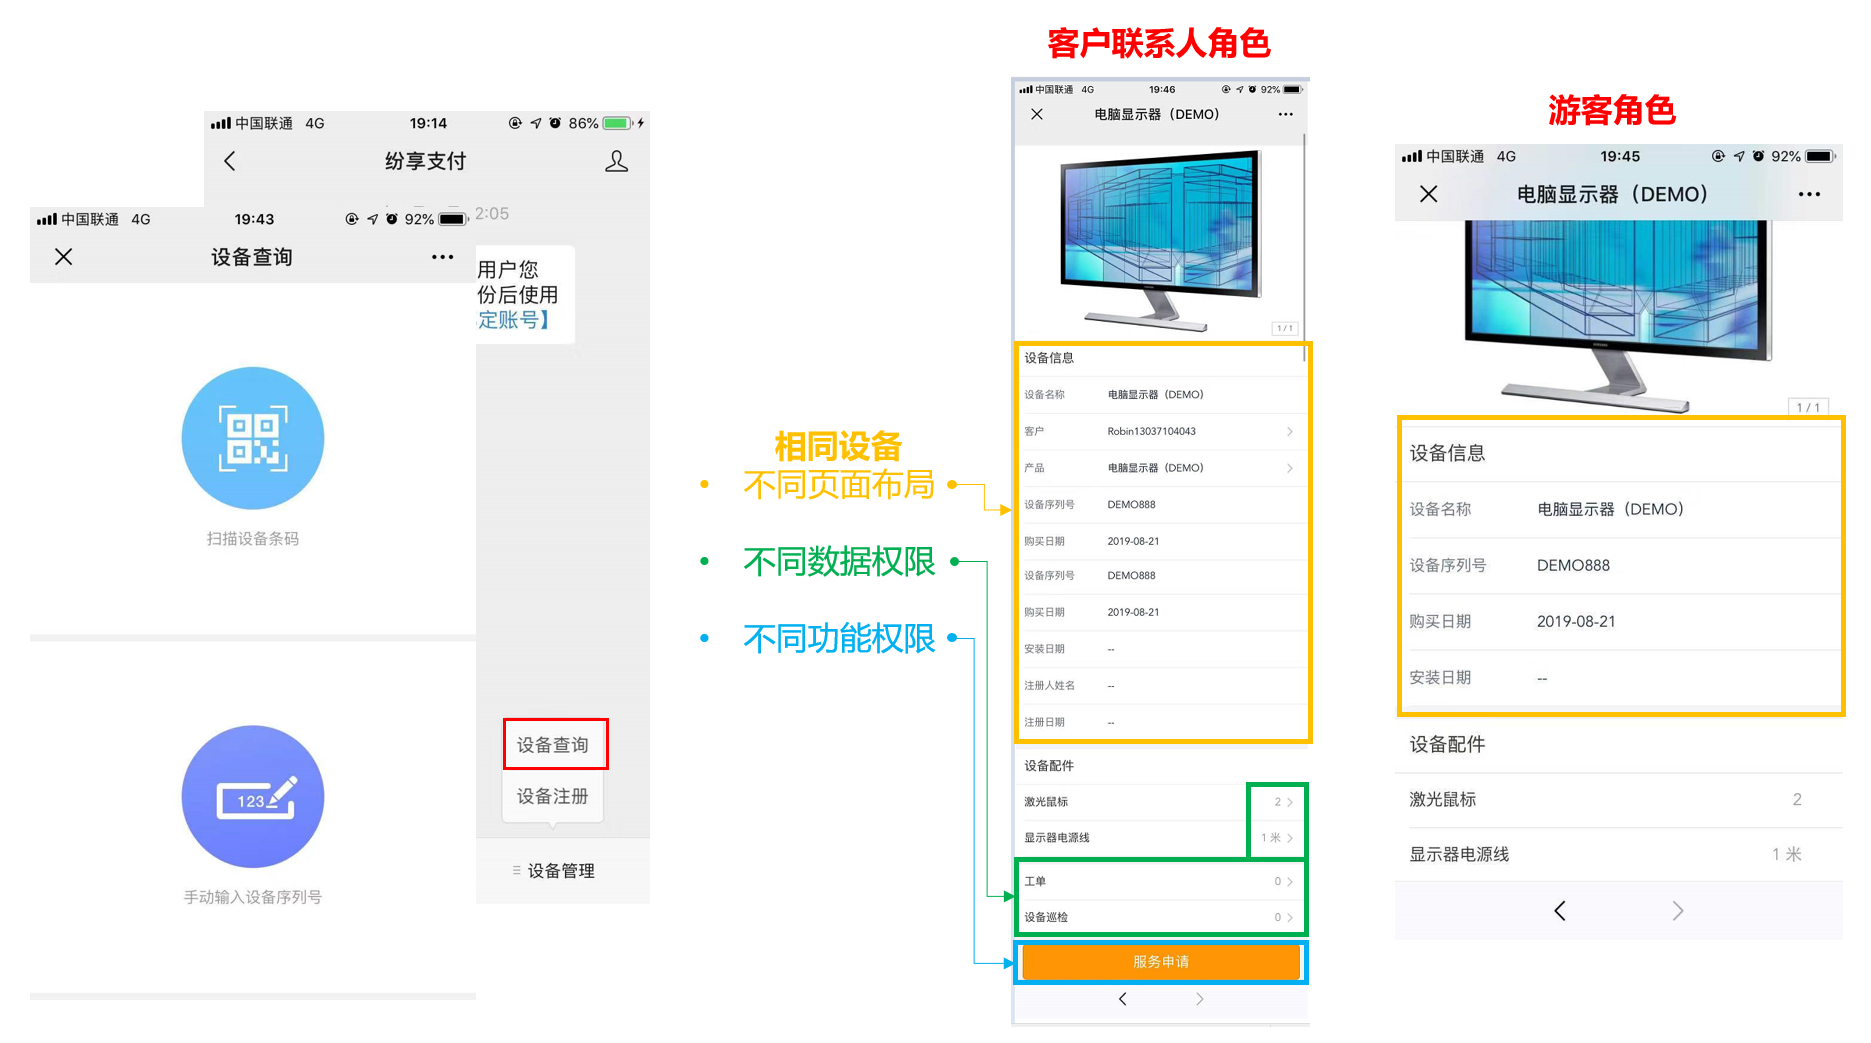This screenshot has width=1871, height=1043.
Task: Tap the 安装日期 row on guest page
Action: click(1620, 678)
